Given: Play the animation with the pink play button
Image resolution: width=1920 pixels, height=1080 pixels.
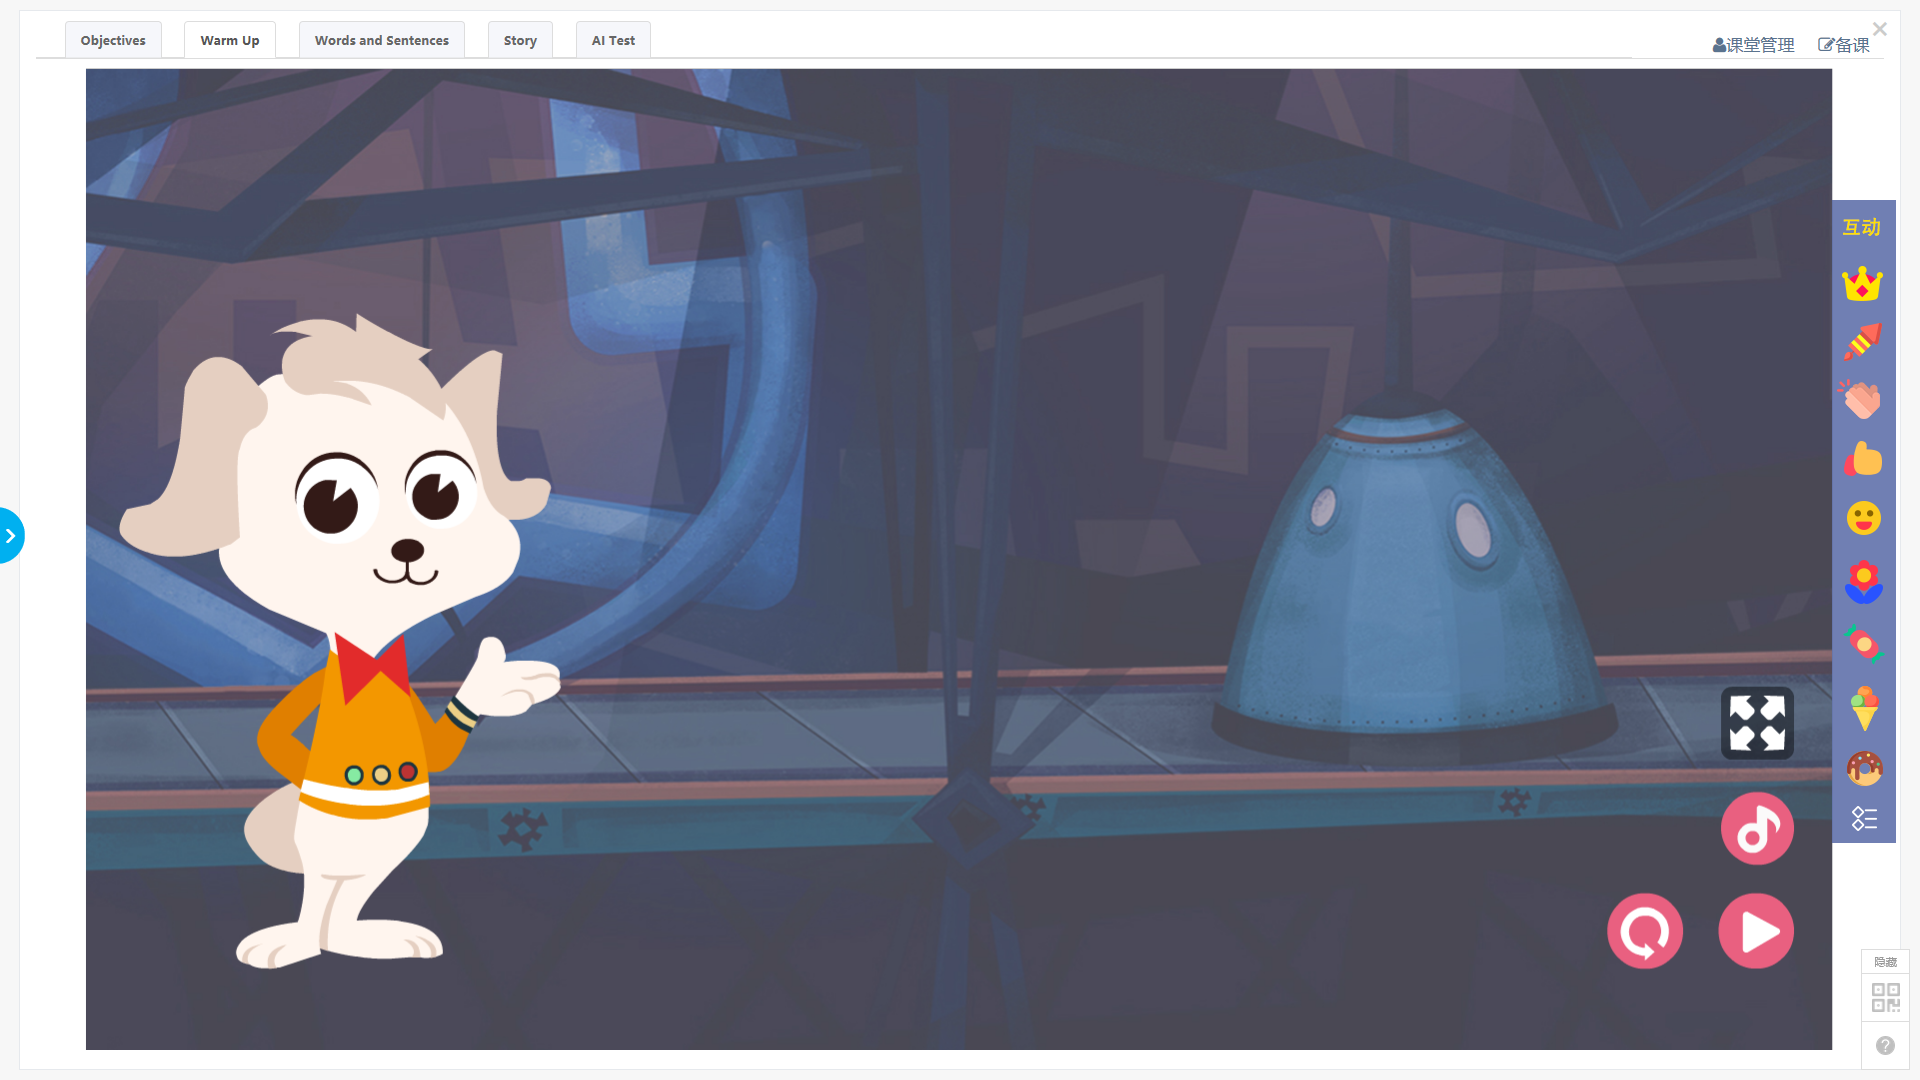Looking at the screenshot, I should (1757, 931).
